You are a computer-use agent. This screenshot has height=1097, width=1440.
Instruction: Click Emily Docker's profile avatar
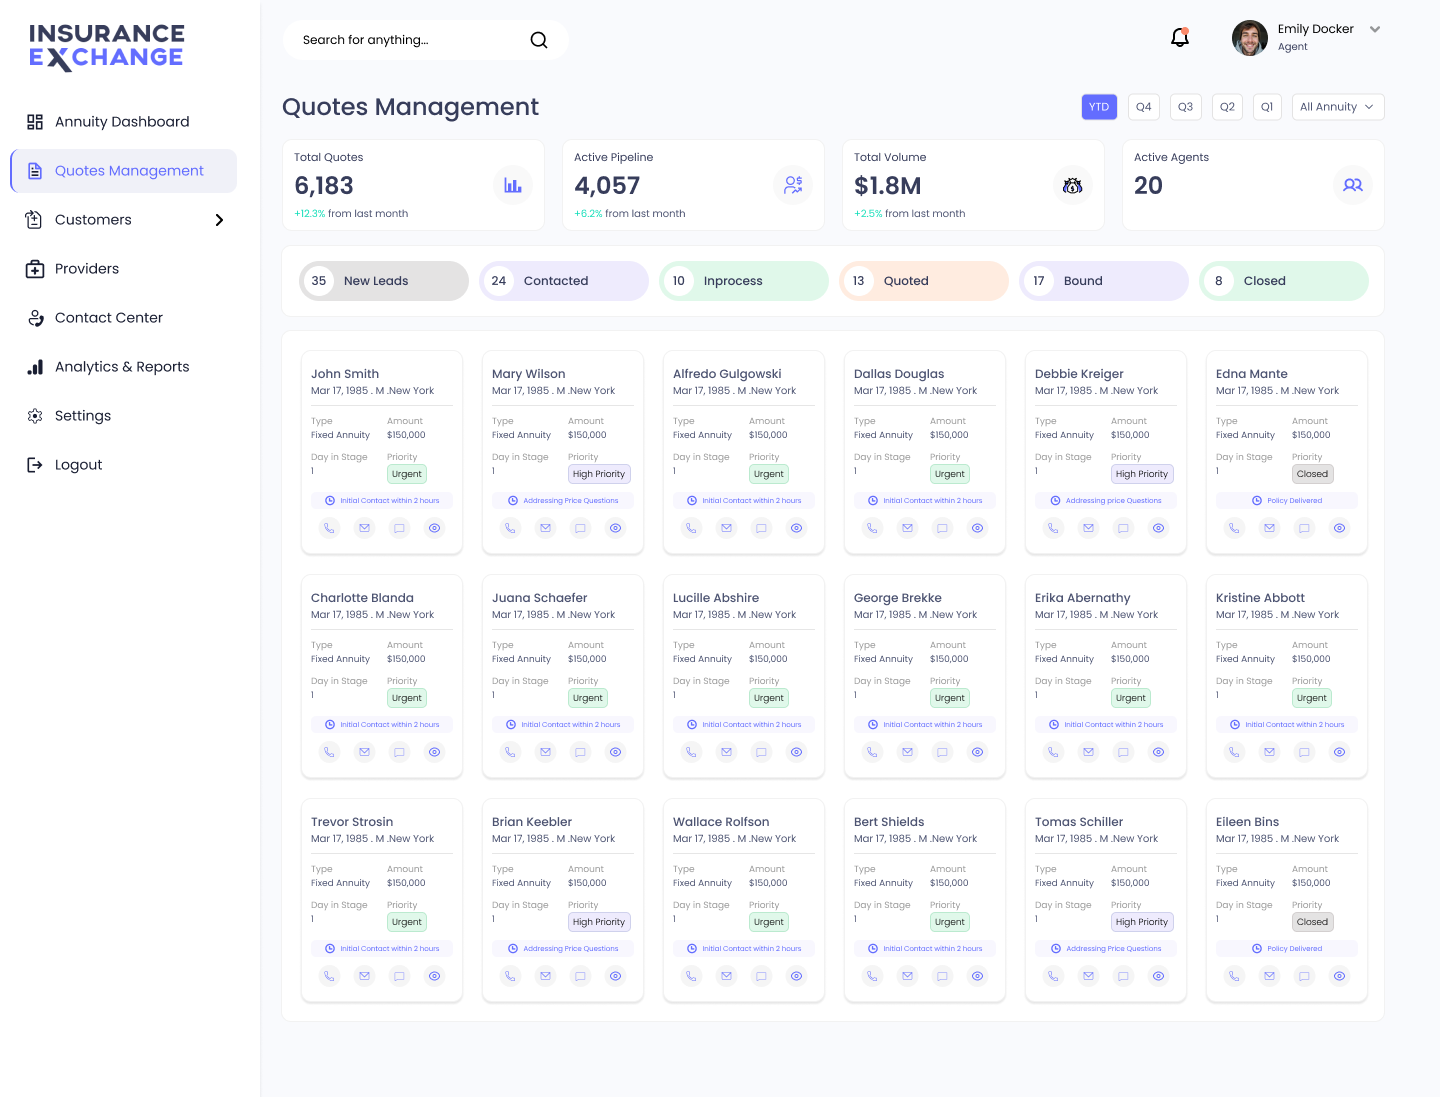coord(1250,38)
